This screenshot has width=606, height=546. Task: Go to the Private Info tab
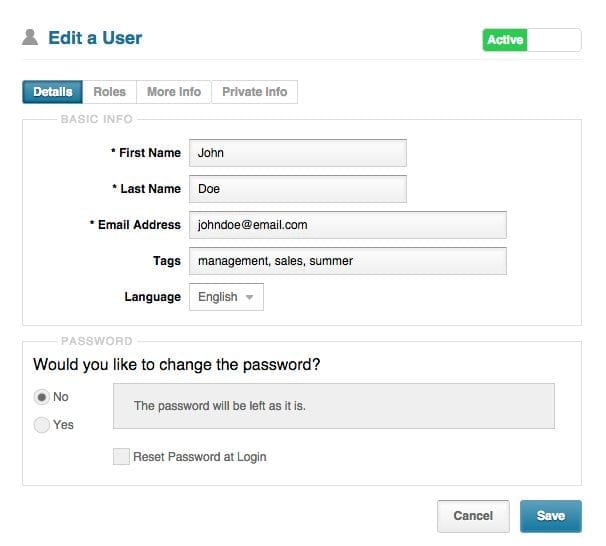255,92
